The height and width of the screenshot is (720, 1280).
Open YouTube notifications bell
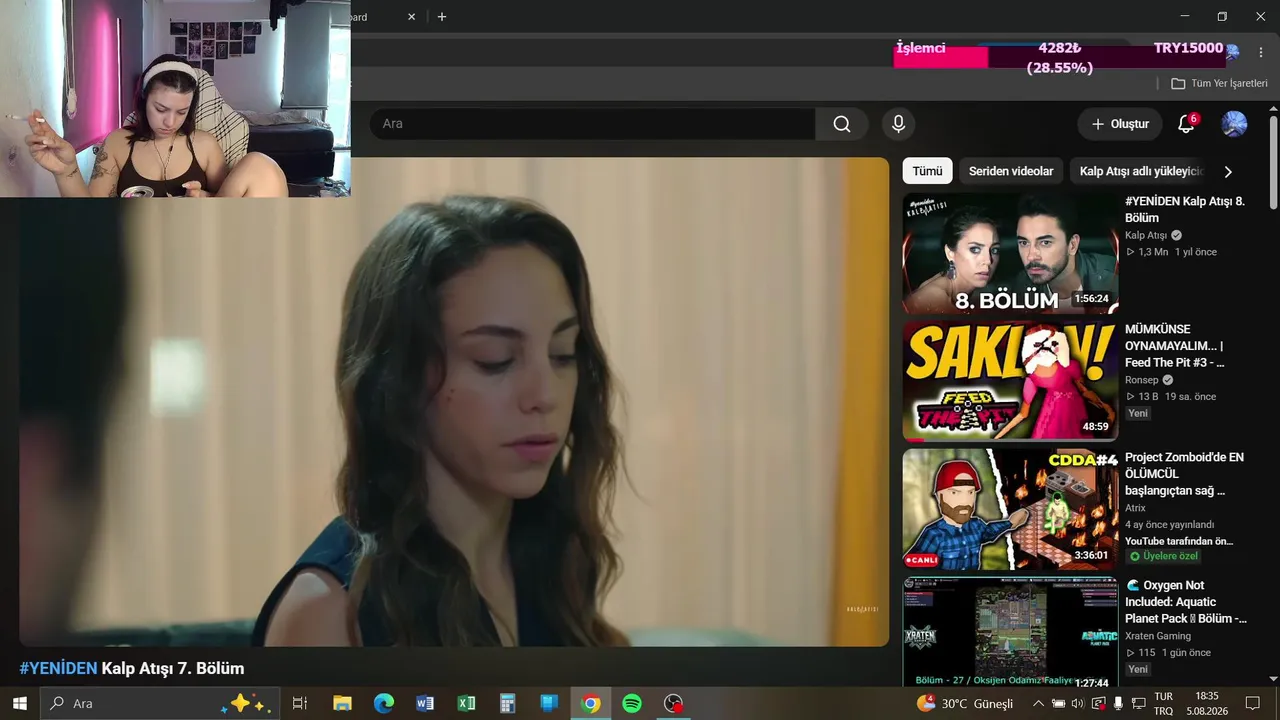point(1186,124)
